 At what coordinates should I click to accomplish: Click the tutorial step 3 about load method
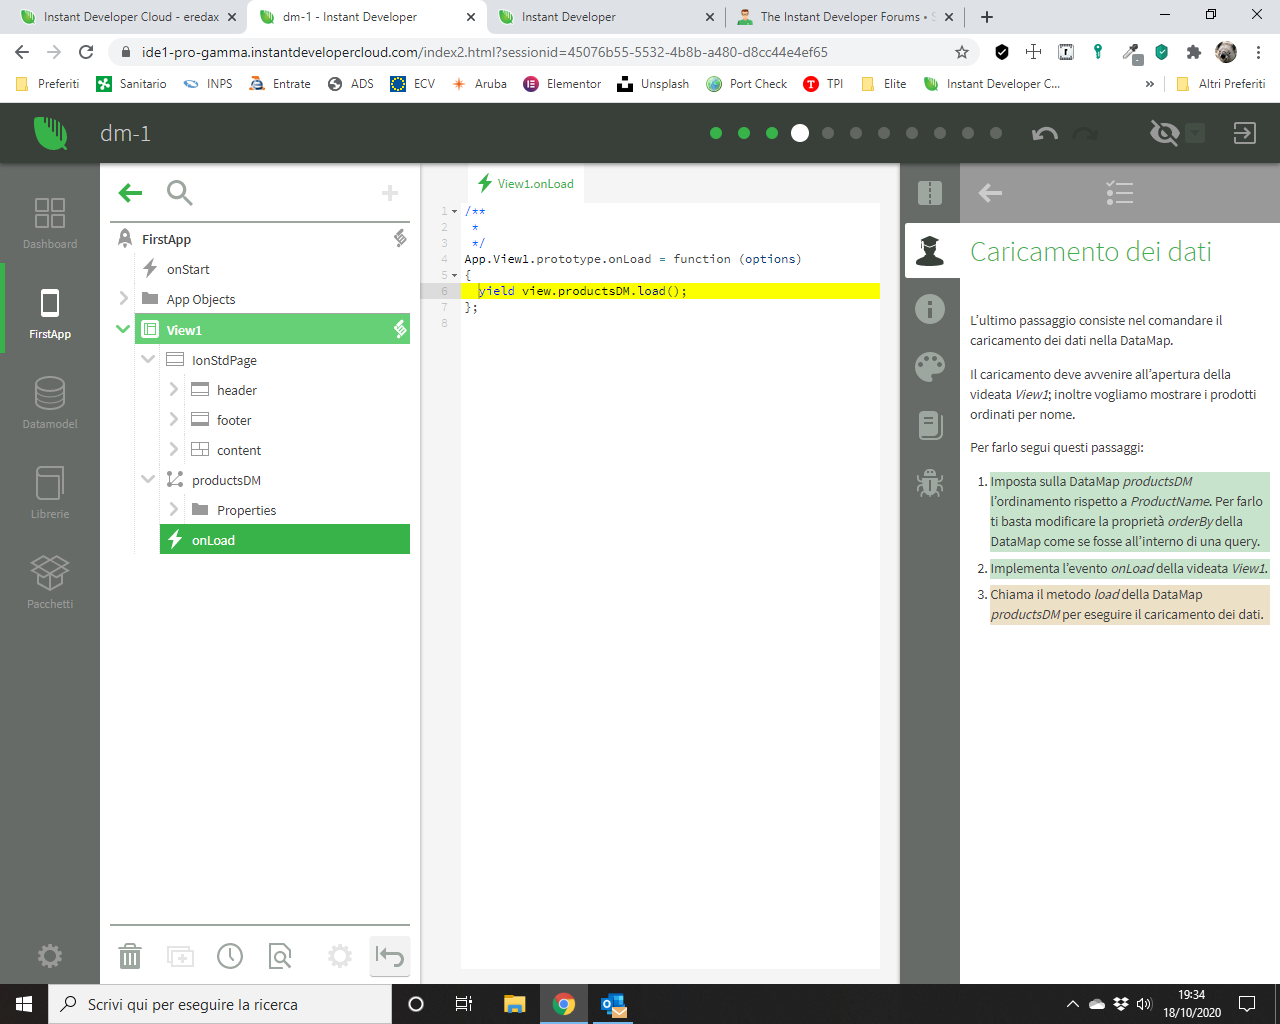click(1129, 604)
